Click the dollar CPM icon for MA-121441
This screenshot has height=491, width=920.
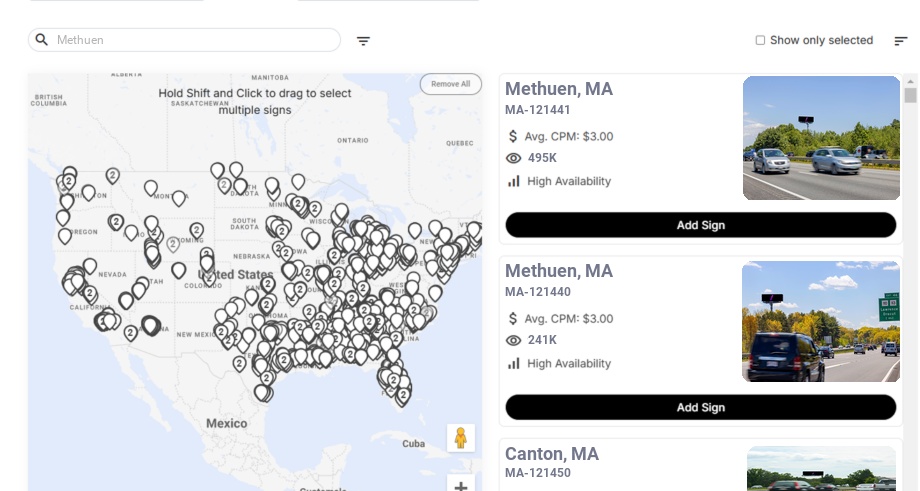tap(514, 136)
